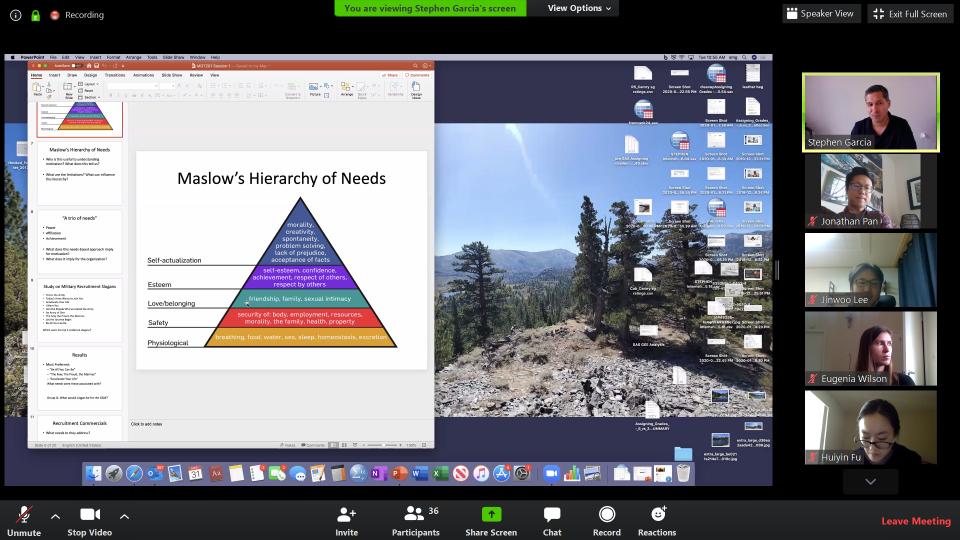Click the Invite icon in Zoom toolbar
The width and height of the screenshot is (960, 540).
coord(347,515)
